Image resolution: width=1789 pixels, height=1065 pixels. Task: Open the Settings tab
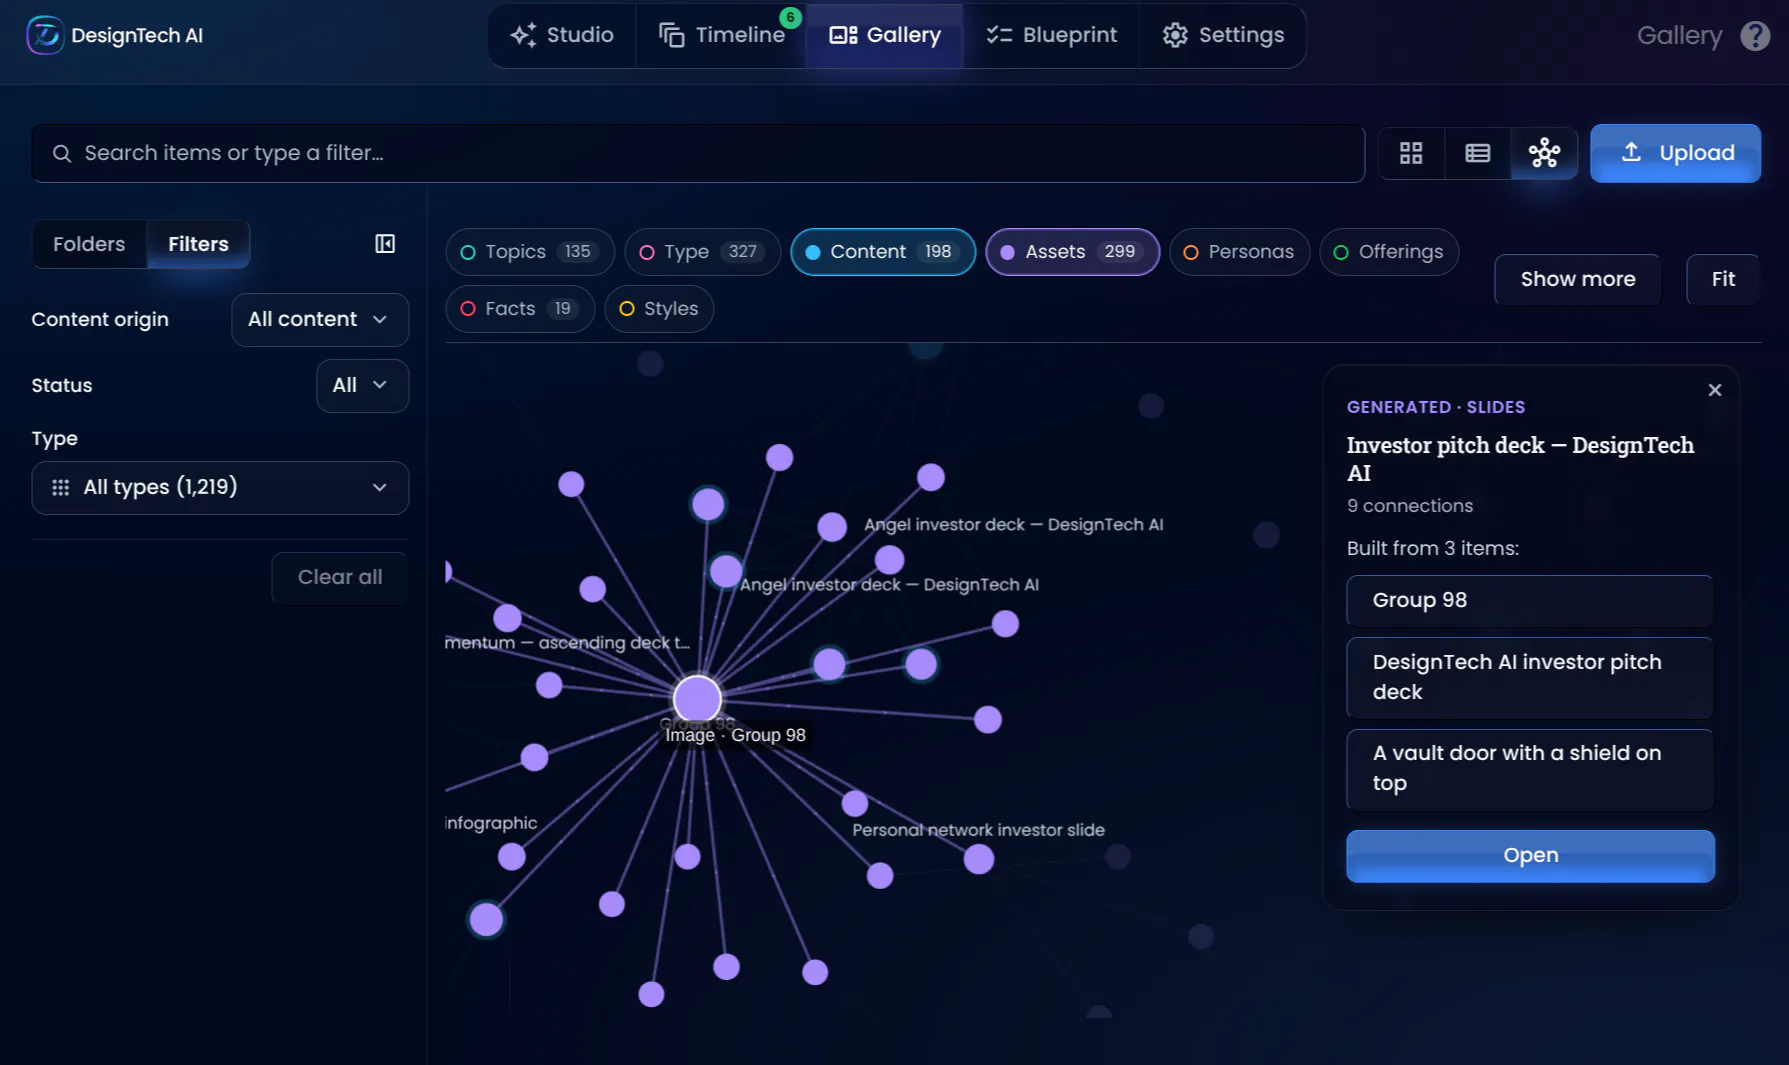[1222, 35]
